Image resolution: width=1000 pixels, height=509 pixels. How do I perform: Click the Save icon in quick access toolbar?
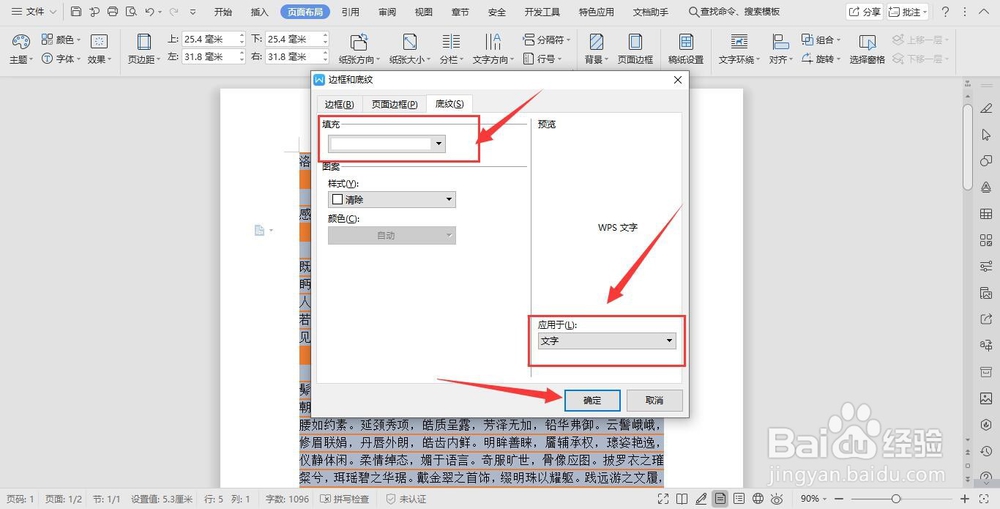pos(76,11)
